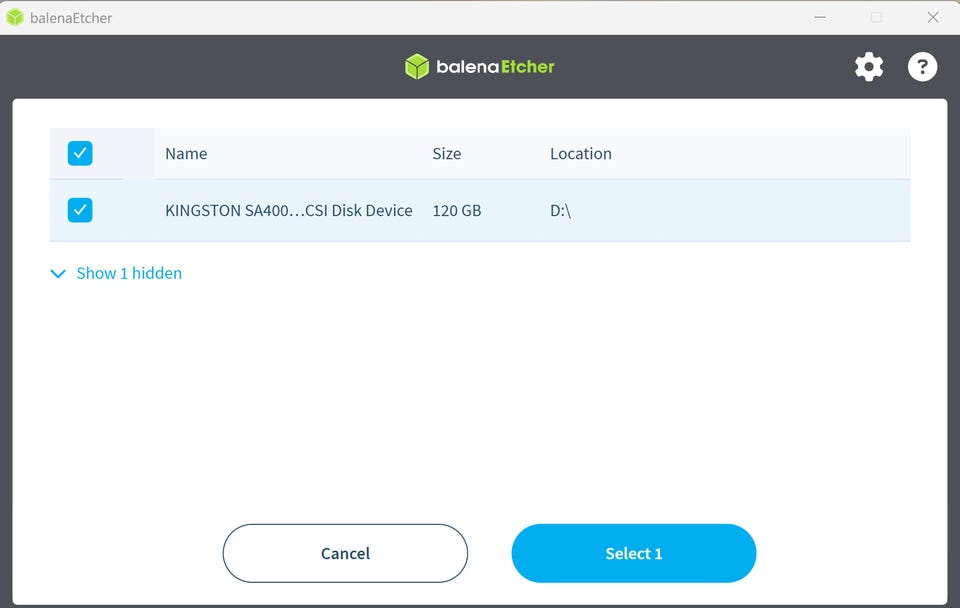Expand the Show 1 hidden chevron
The width and height of the screenshot is (960, 608).
58,274
